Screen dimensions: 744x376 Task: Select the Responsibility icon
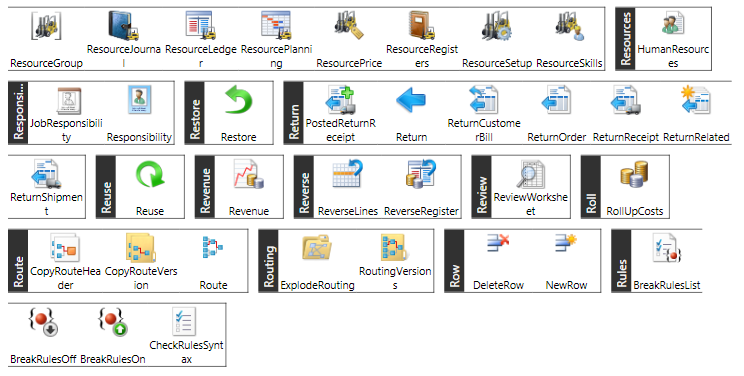[x=139, y=99]
